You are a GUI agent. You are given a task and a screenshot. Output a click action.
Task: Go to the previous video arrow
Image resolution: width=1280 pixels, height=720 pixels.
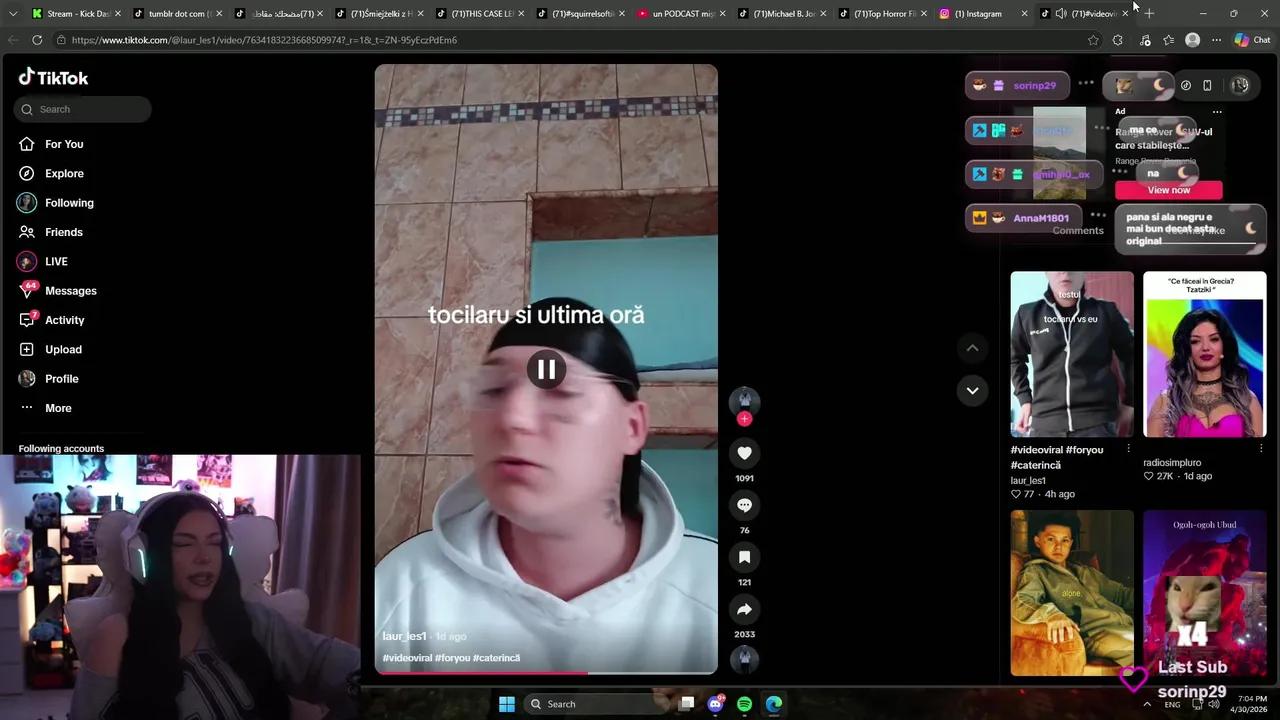pos(972,348)
